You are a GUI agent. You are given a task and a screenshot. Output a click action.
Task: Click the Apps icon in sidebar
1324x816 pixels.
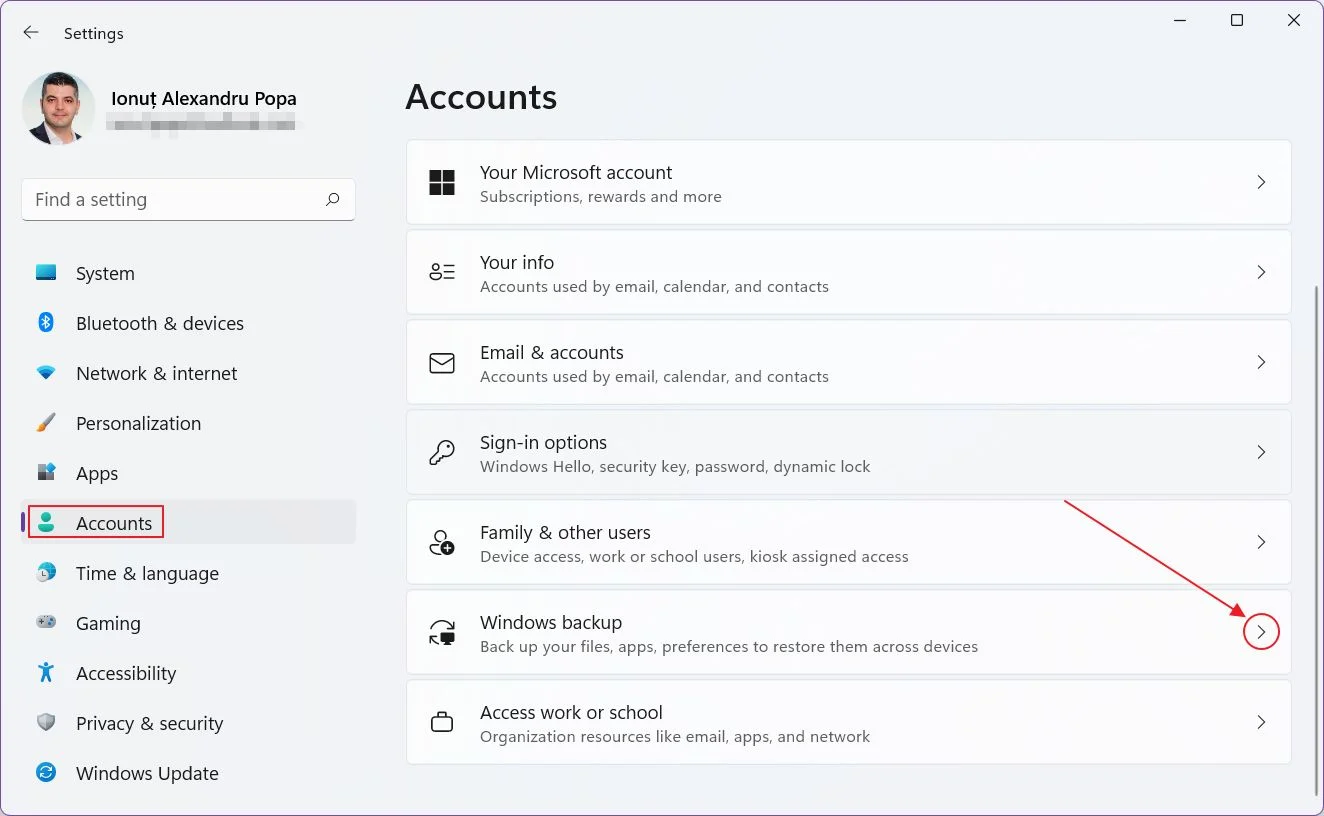click(x=46, y=473)
